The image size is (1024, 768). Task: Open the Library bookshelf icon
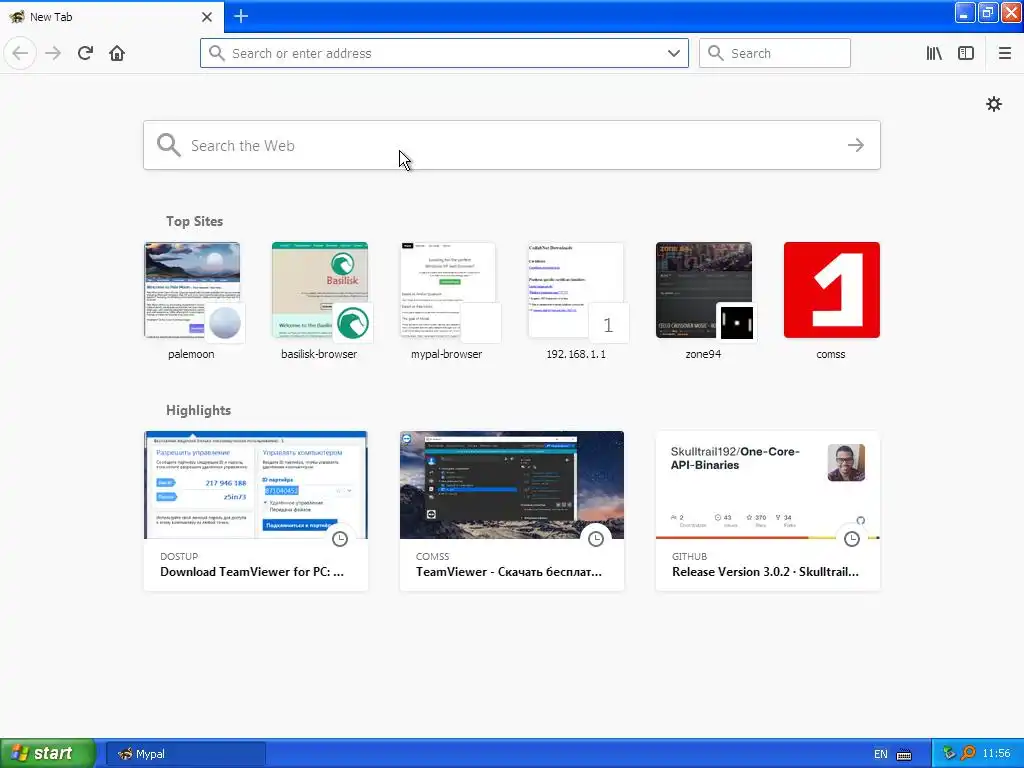(x=934, y=53)
